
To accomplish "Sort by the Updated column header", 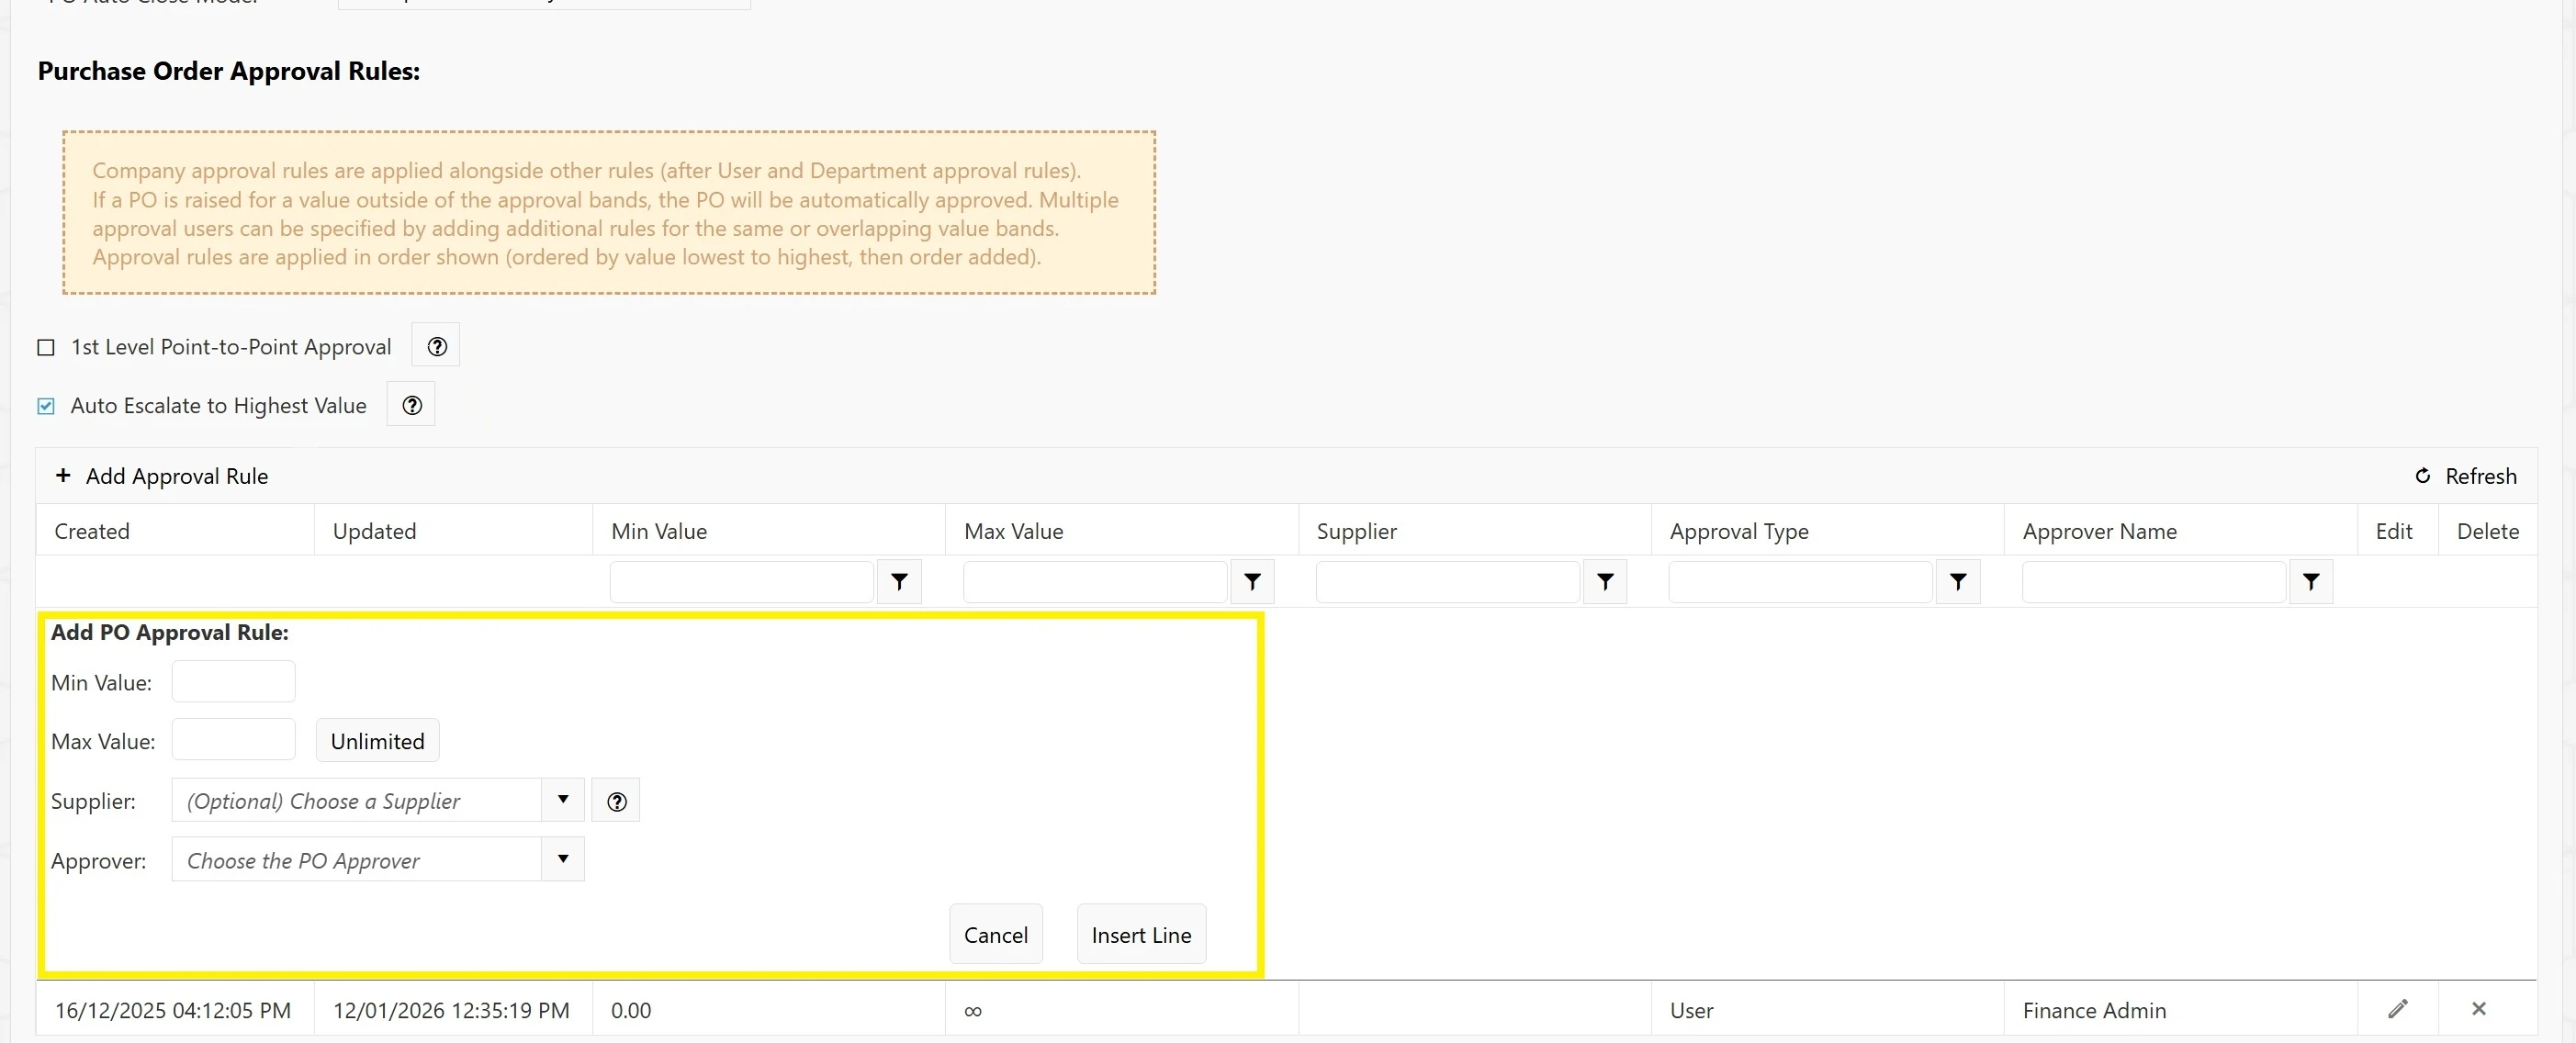I will [375, 531].
